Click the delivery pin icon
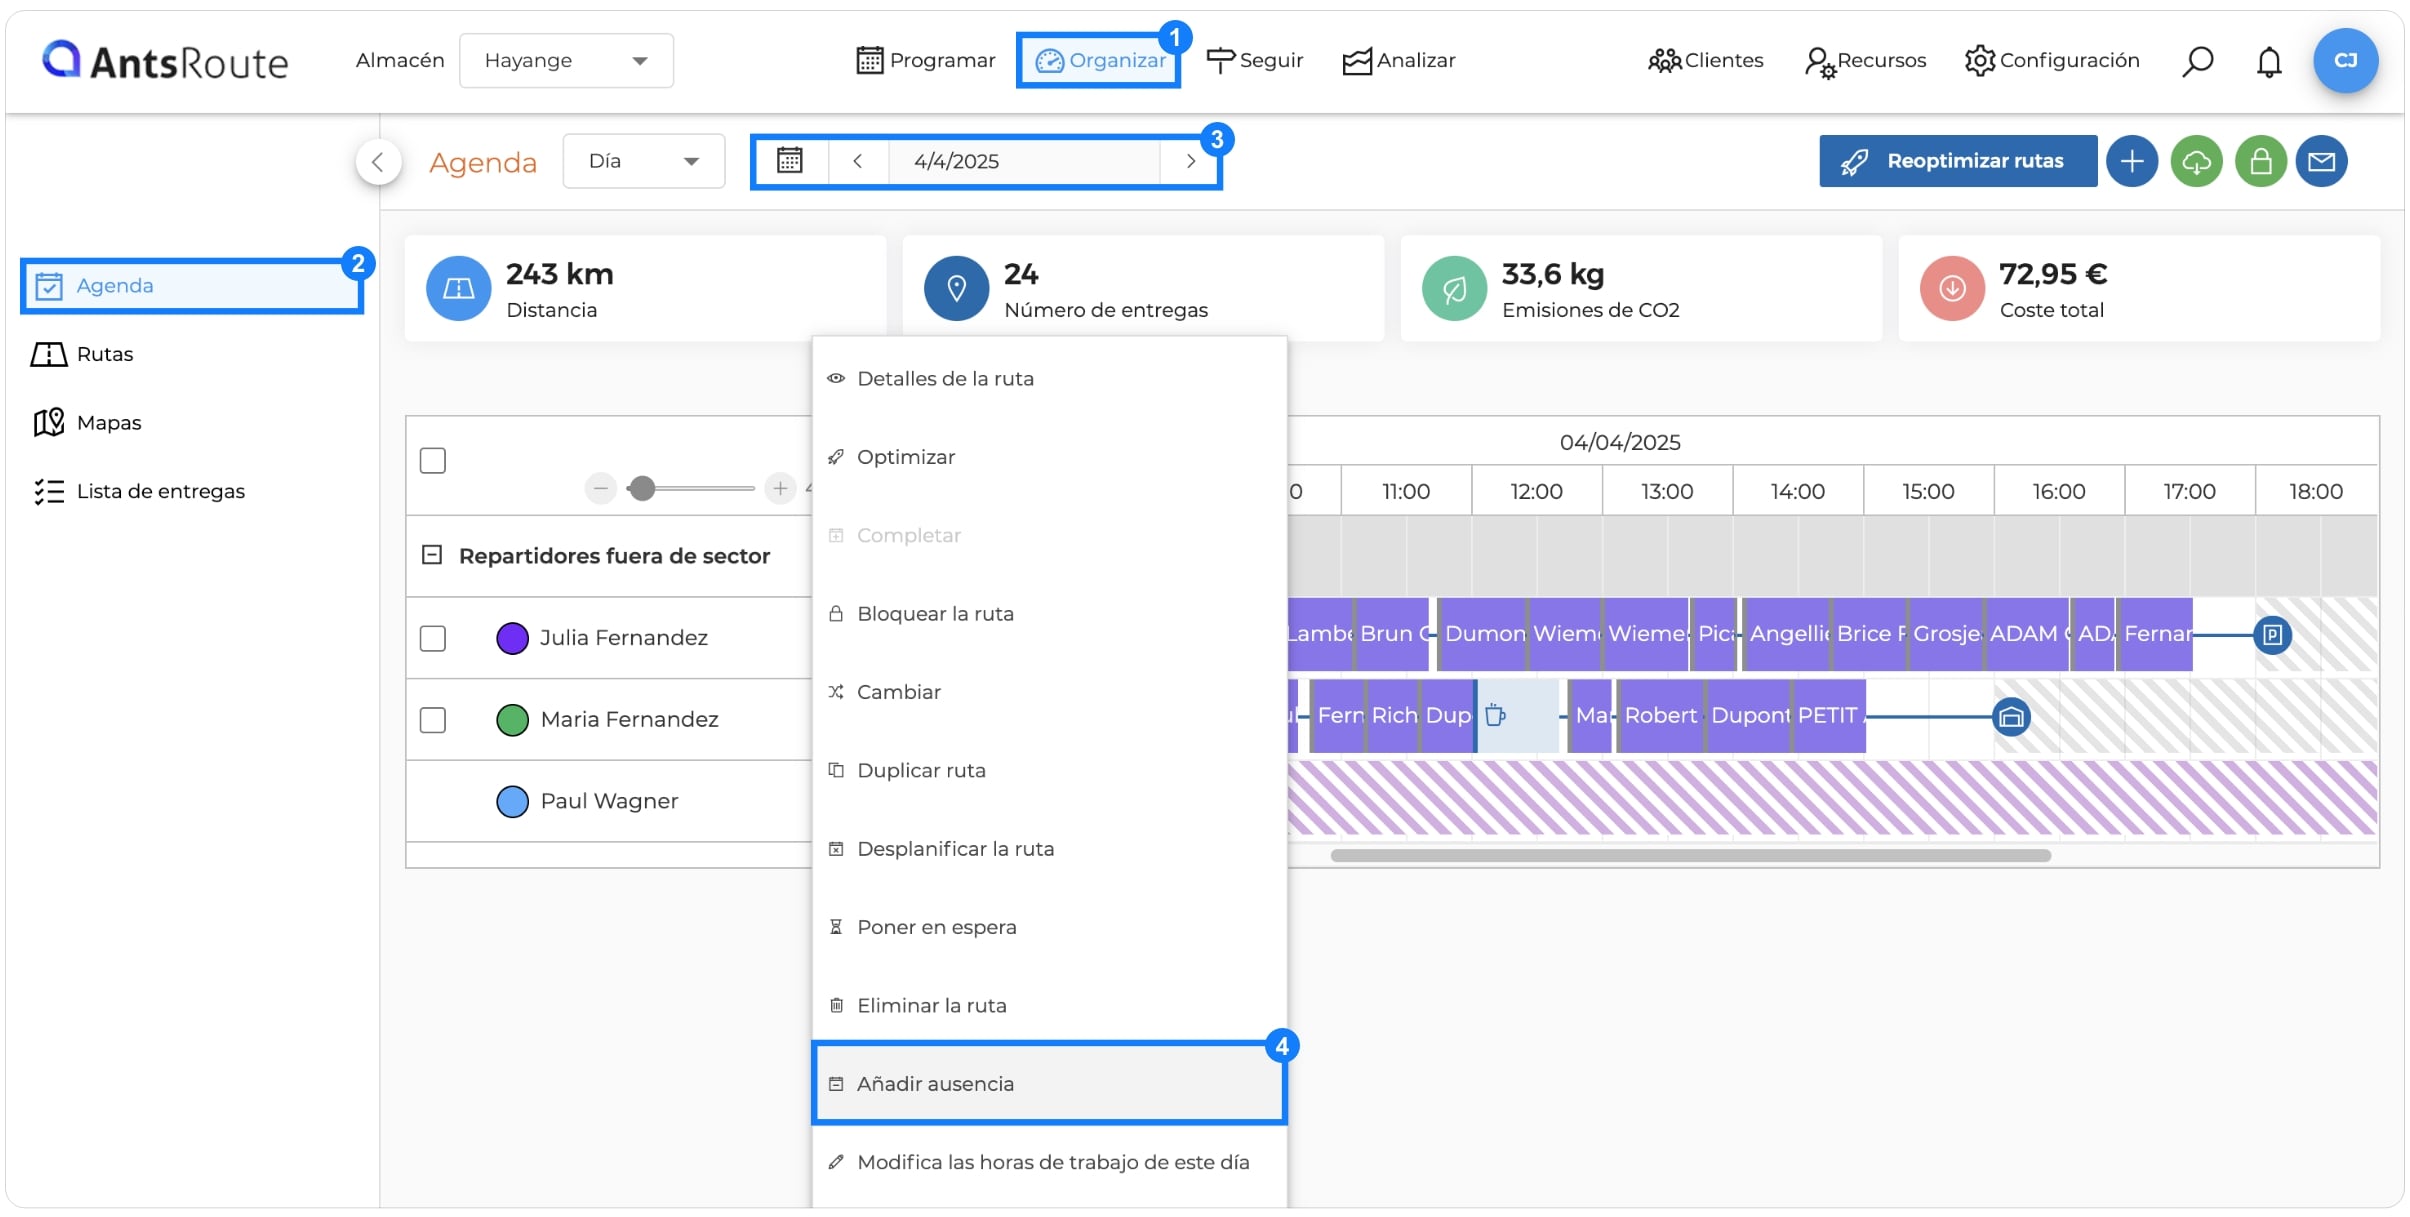This screenshot has width=2410, height=1217. click(956, 289)
